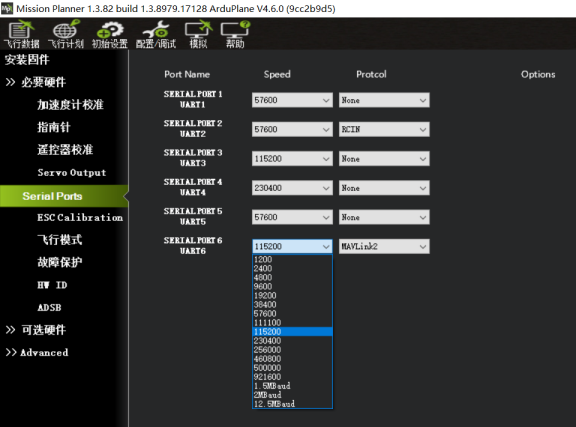Select 12.5MBaud at the list bottom

pos(292,404)
